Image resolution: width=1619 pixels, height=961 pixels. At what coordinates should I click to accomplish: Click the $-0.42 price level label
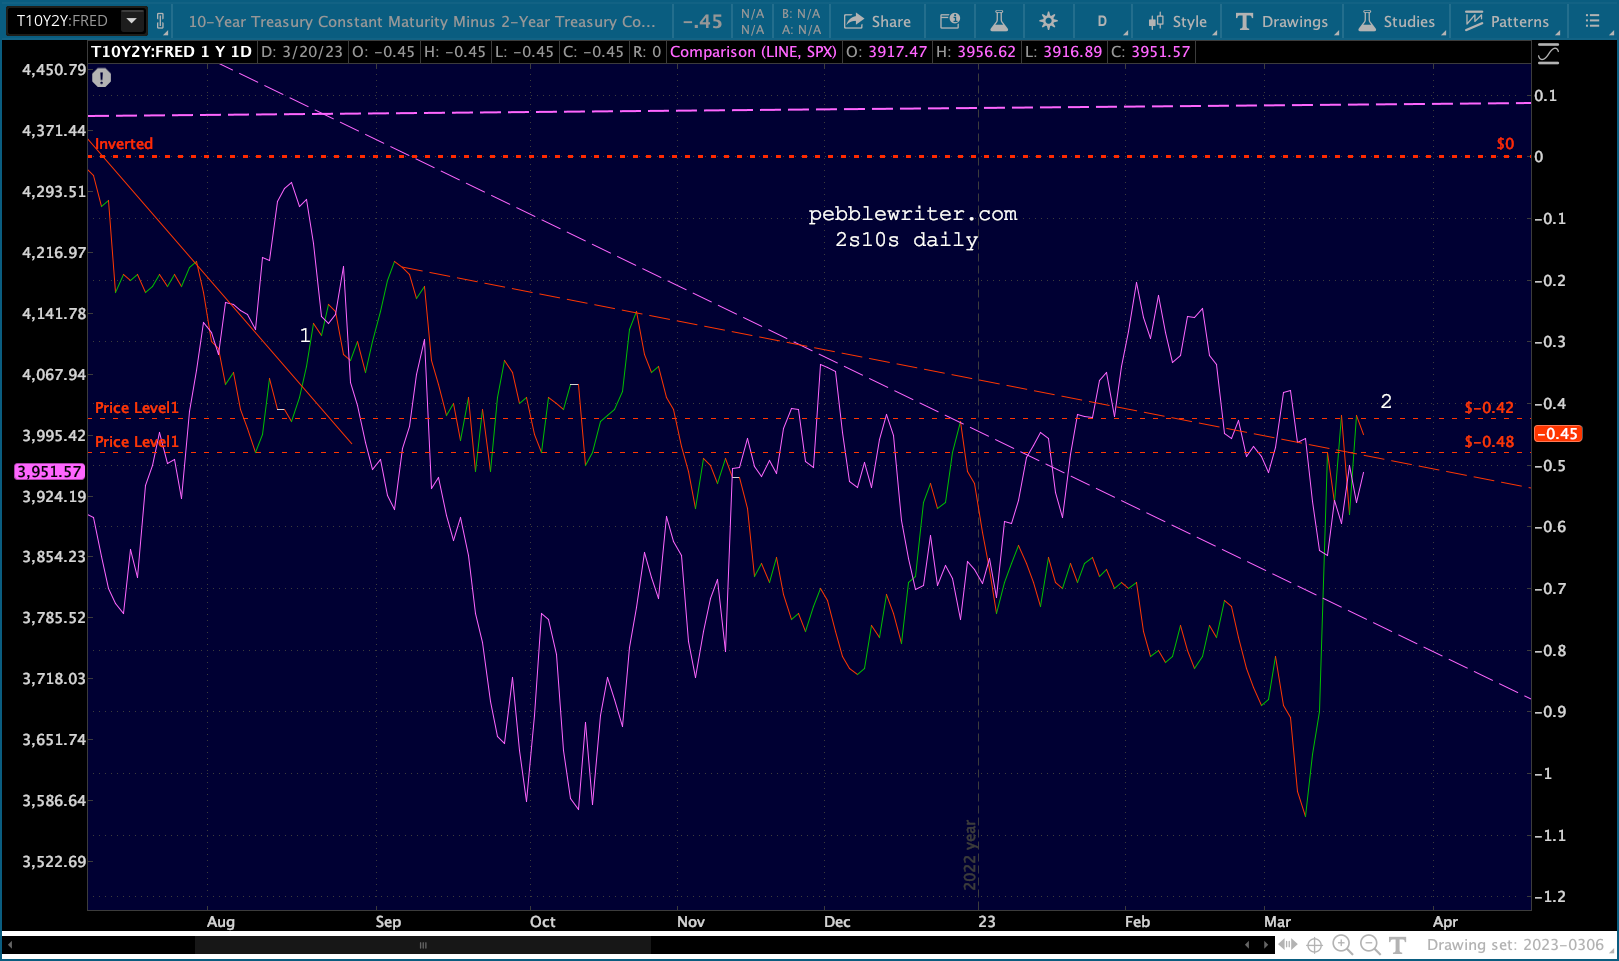pyautogui.click(x=1489, y=408)
